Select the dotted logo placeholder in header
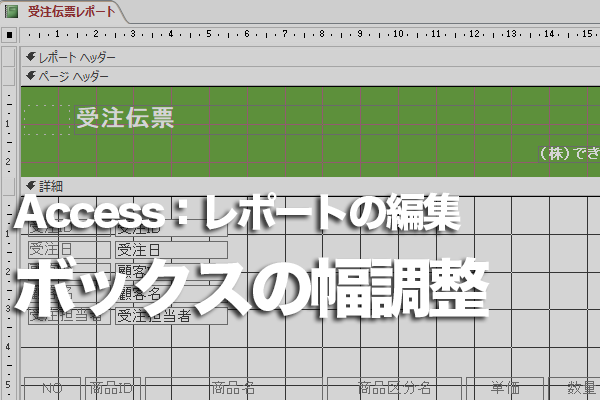 click(47, 119)
